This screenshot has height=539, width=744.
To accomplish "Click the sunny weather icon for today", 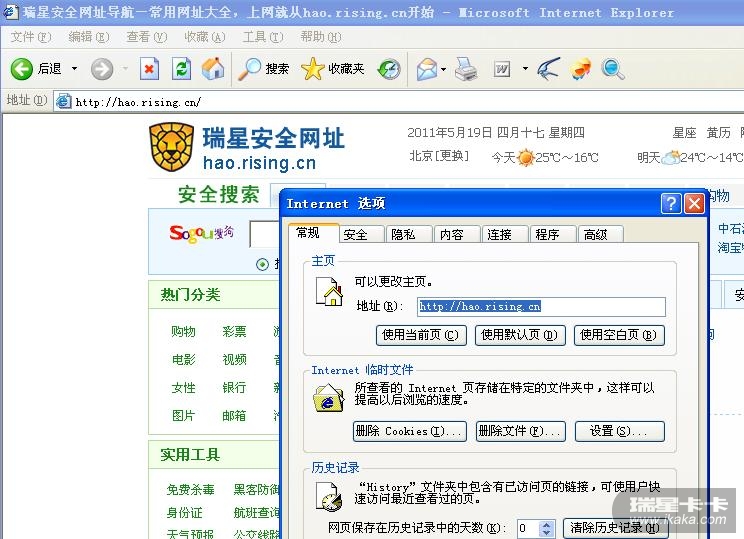I will (525, 158).
